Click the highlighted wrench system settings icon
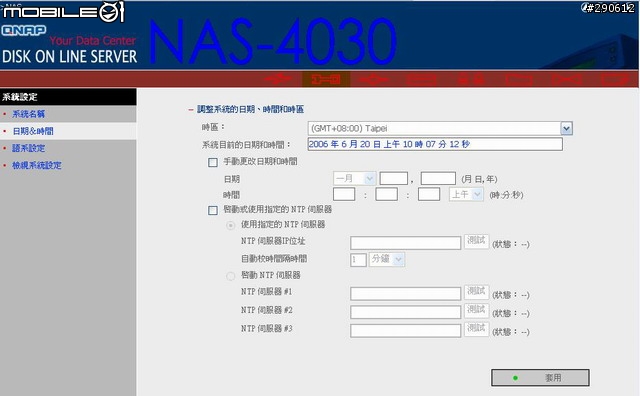Screen dimensions: 640x396 click(326, 79)
